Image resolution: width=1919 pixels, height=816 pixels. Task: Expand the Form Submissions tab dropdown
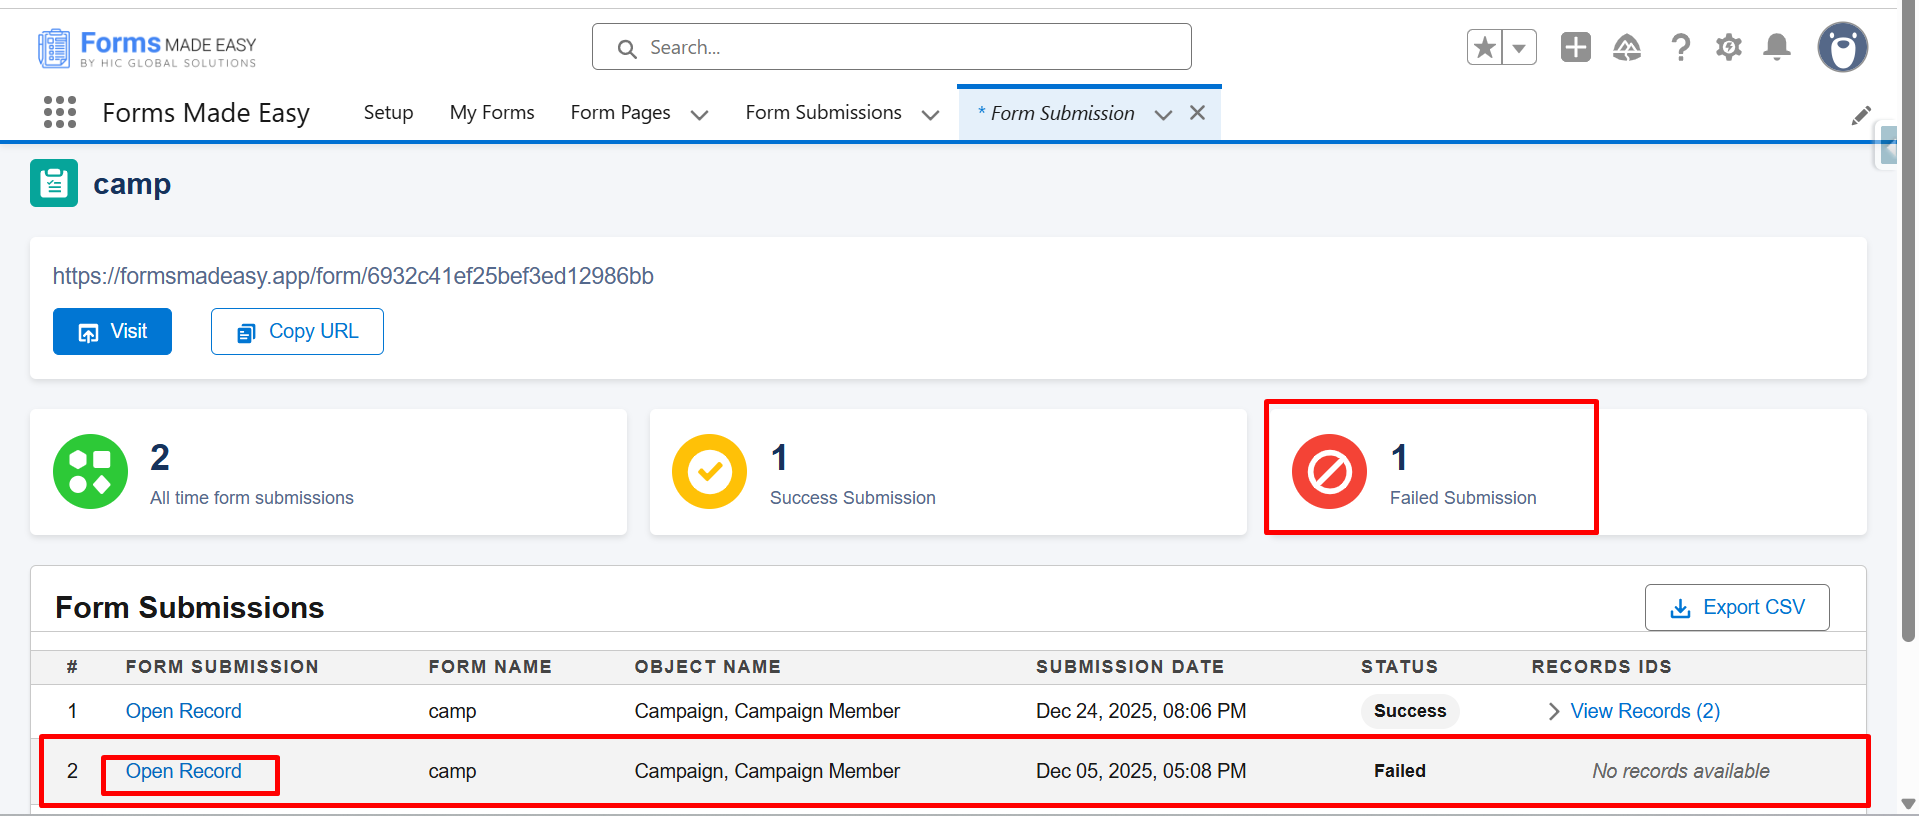[930, 114]
